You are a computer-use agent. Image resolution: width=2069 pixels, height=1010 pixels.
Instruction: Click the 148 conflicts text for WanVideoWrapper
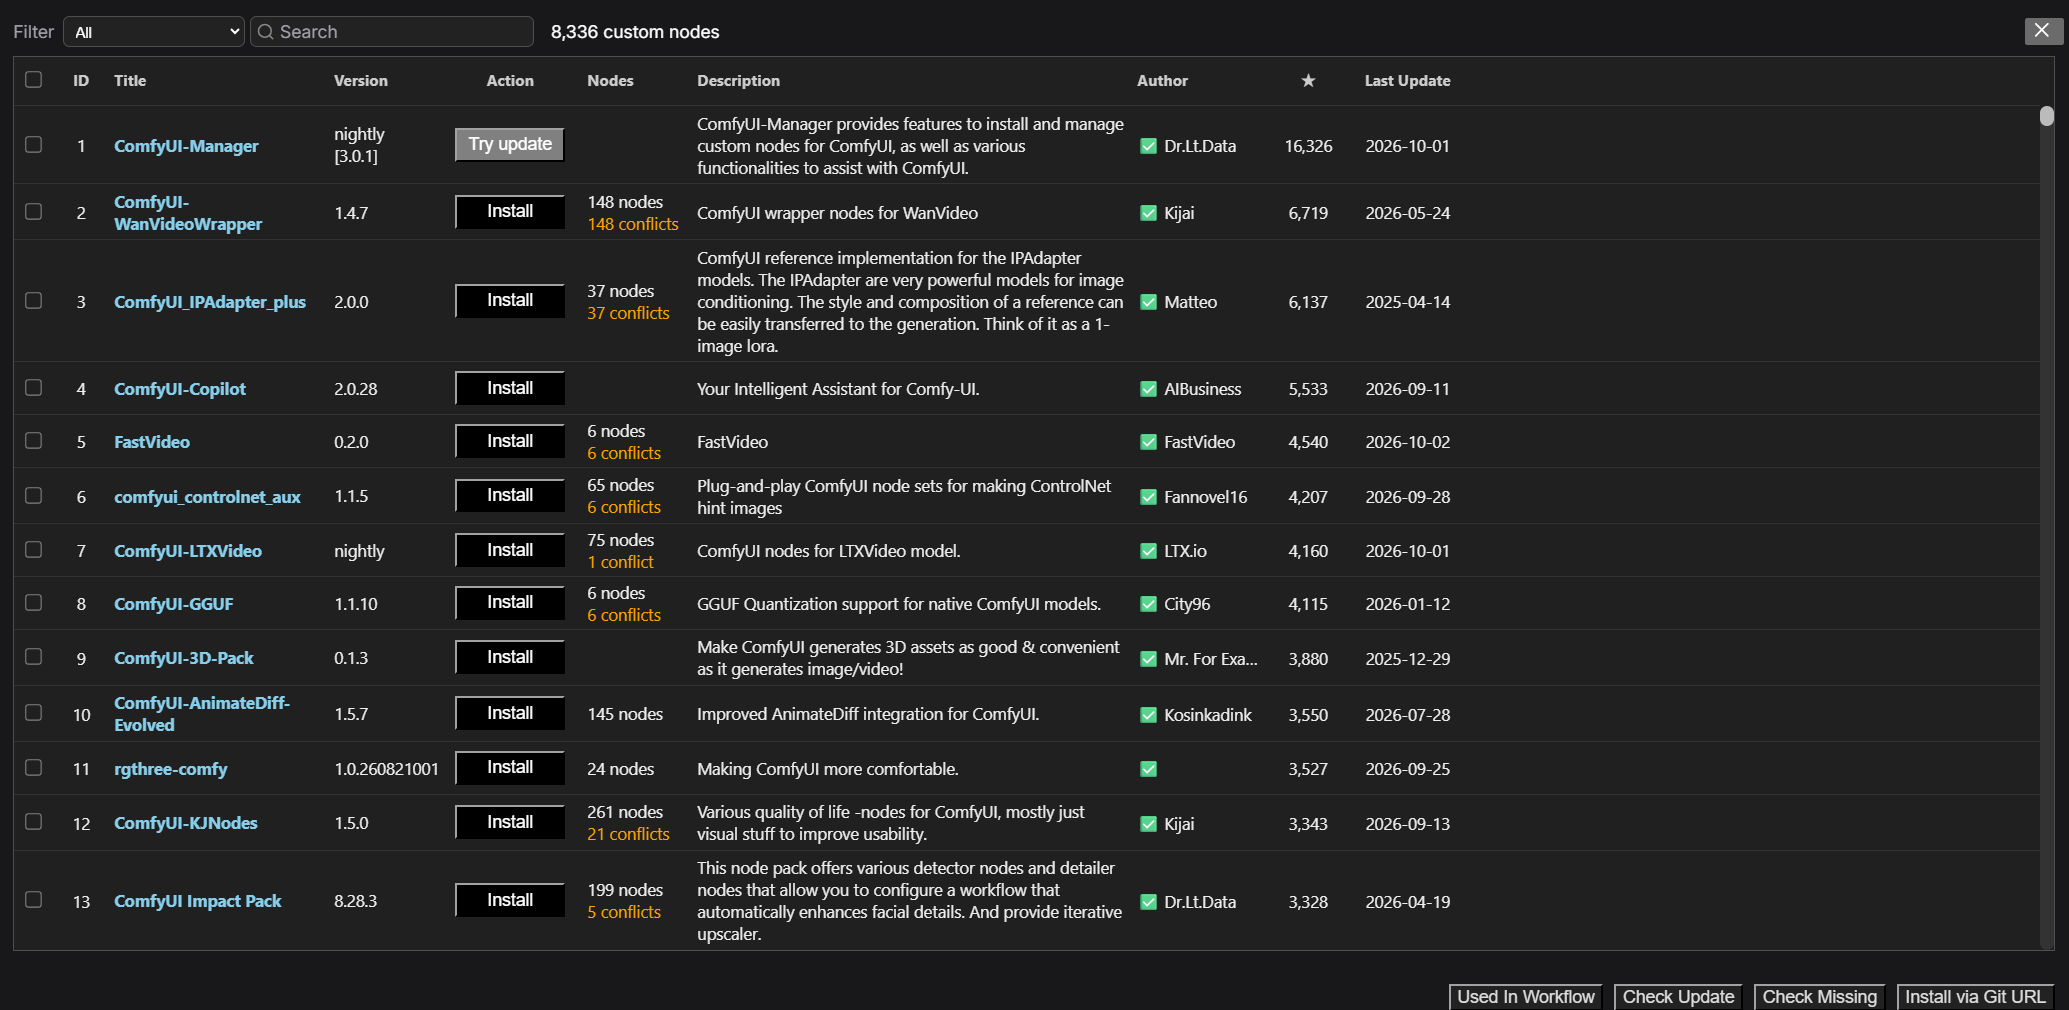coord(633,224)
